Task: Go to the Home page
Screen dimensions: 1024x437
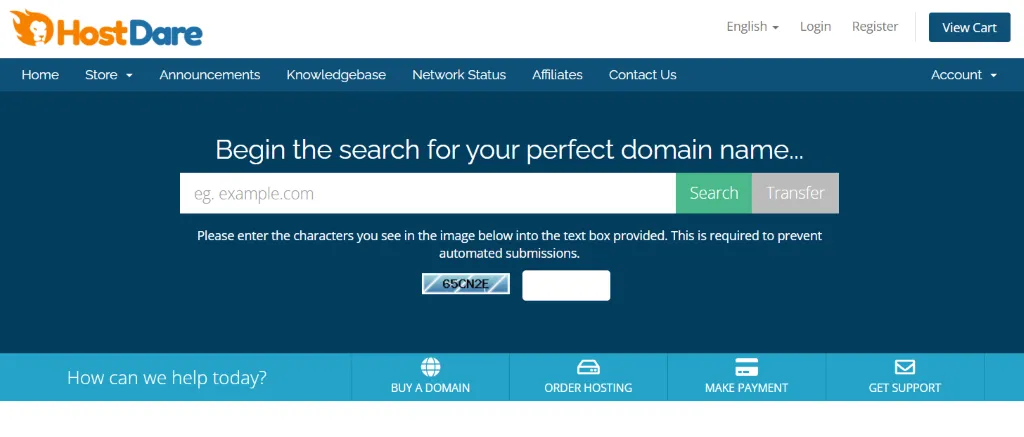Action: 40,75
